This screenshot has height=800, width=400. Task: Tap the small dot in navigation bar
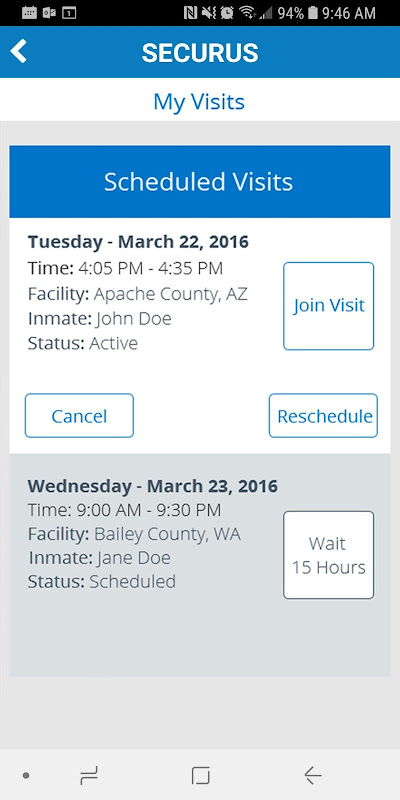coord(26,776)
